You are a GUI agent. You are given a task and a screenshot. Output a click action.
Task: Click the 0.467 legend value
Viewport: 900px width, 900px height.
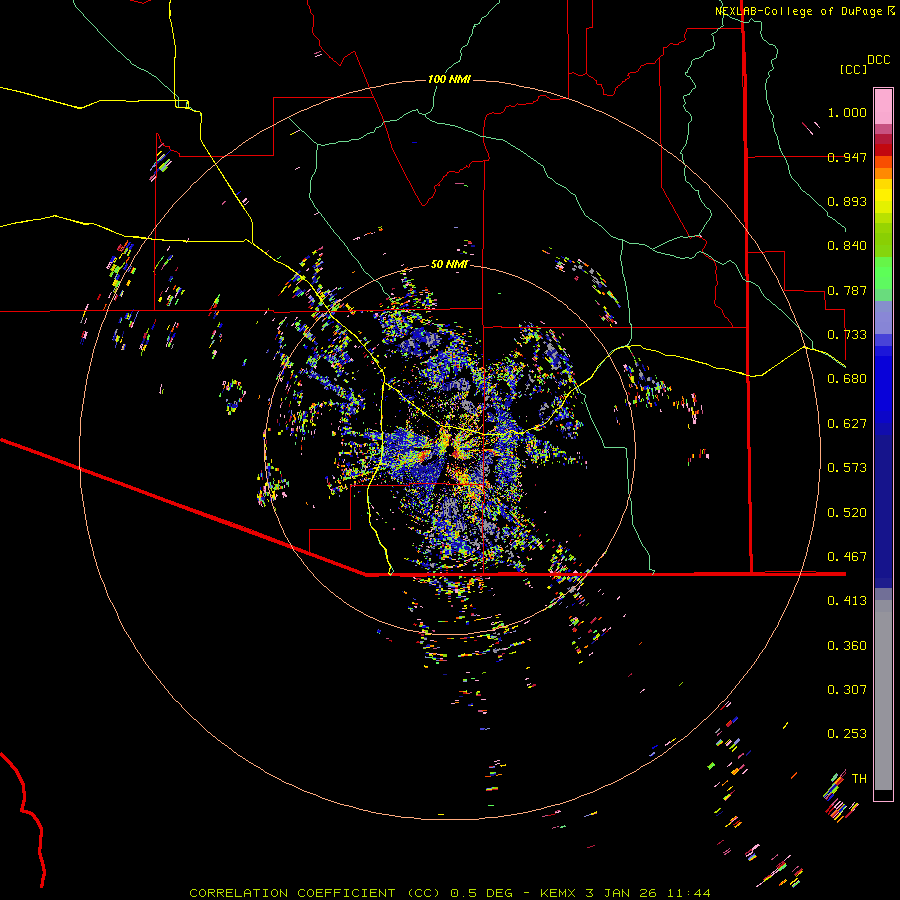tap(847, 557)
